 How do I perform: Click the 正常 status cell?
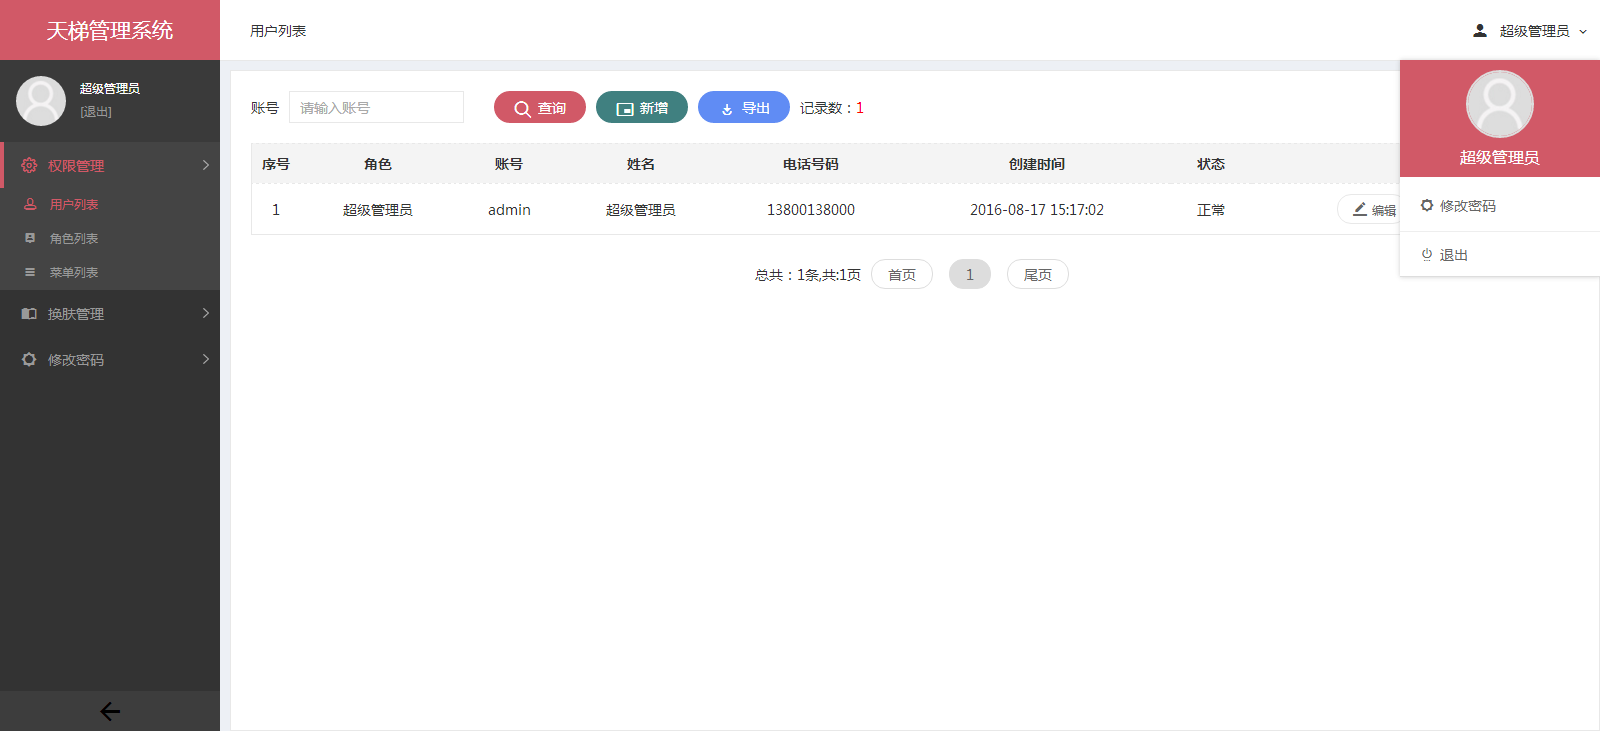tap(1211, 210)
